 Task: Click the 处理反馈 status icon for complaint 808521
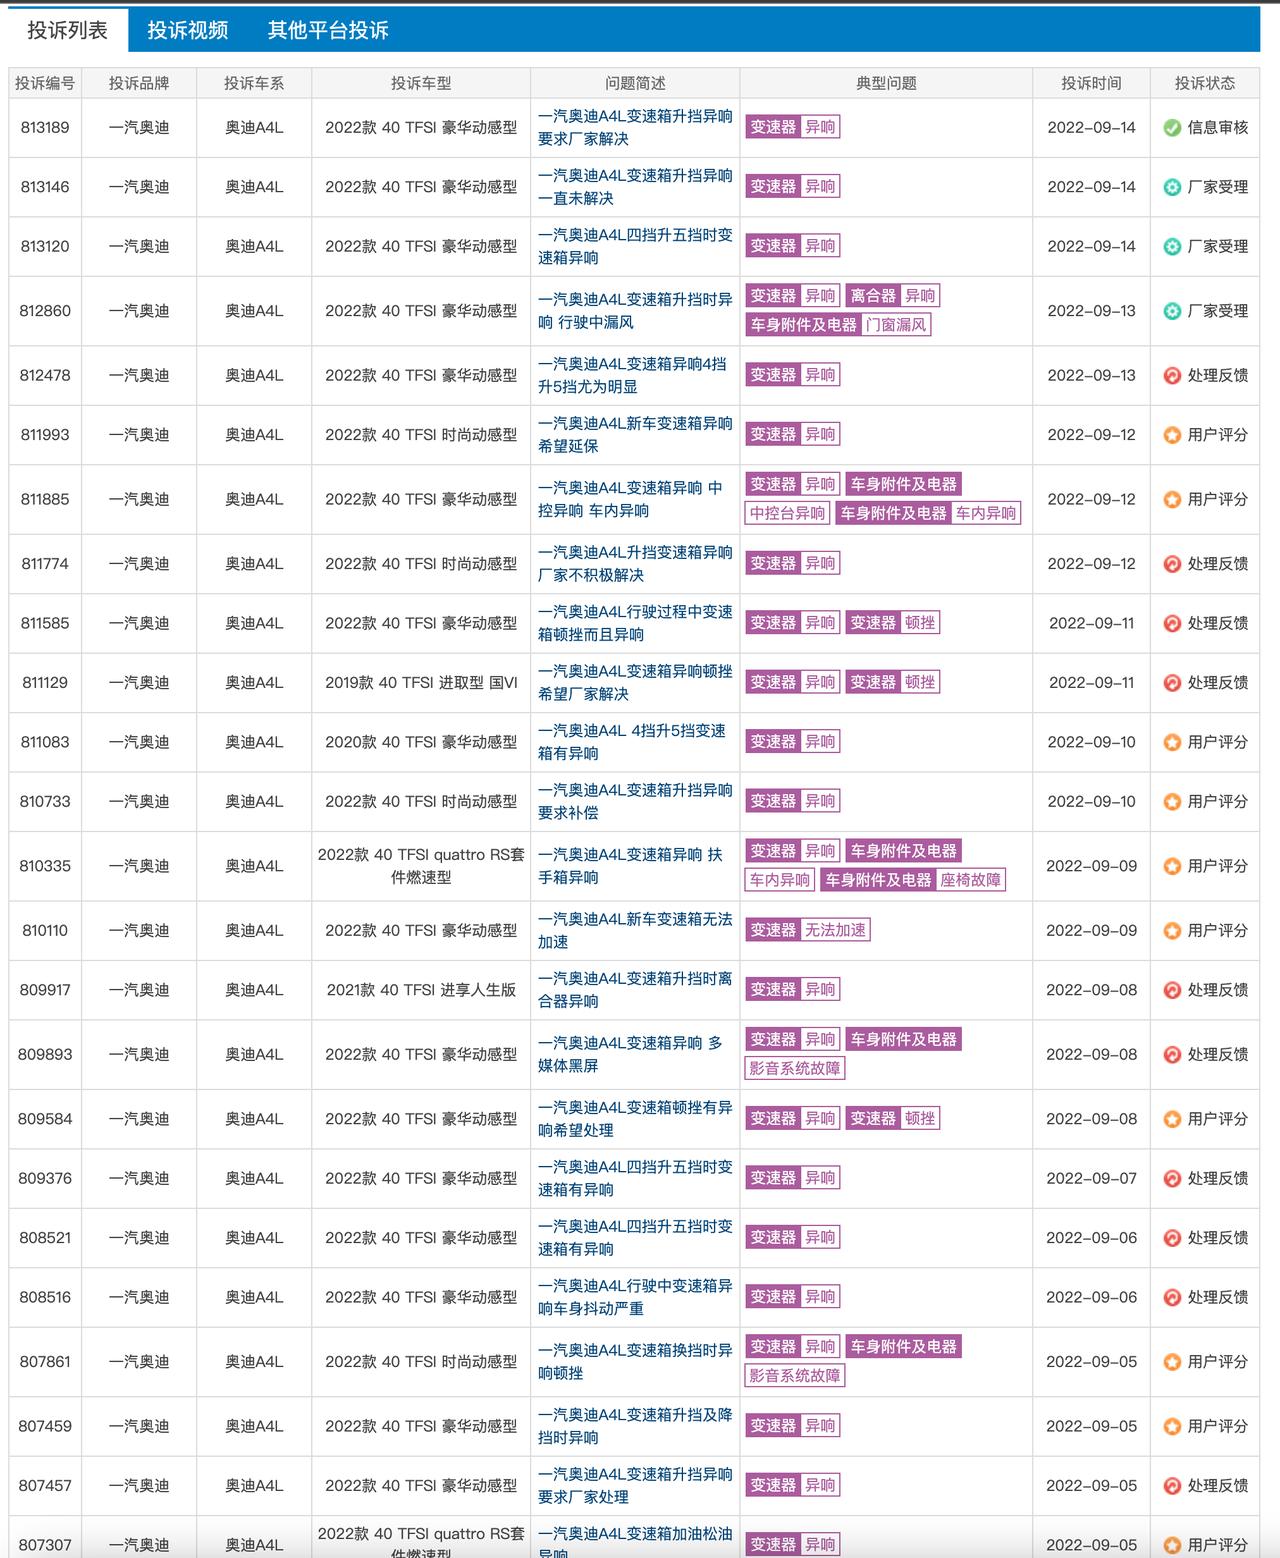(x=1173, y=1238)
